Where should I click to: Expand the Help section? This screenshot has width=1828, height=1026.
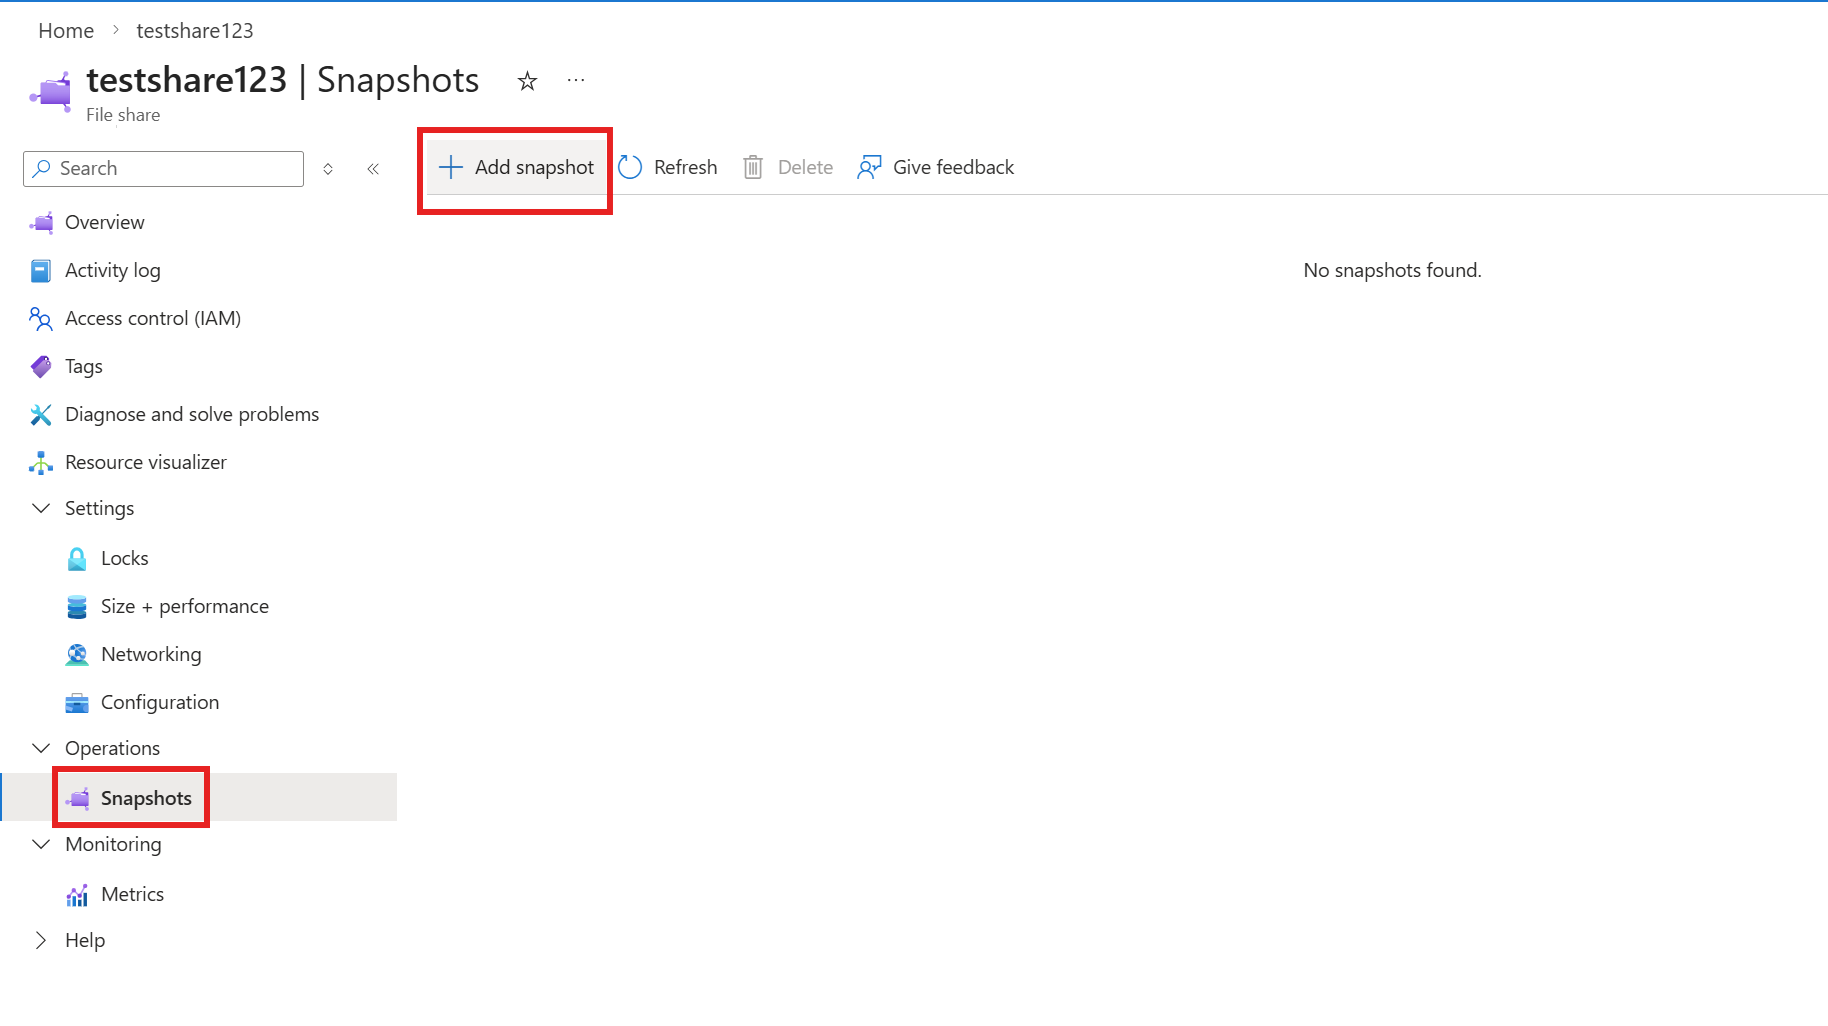point(41,940)
